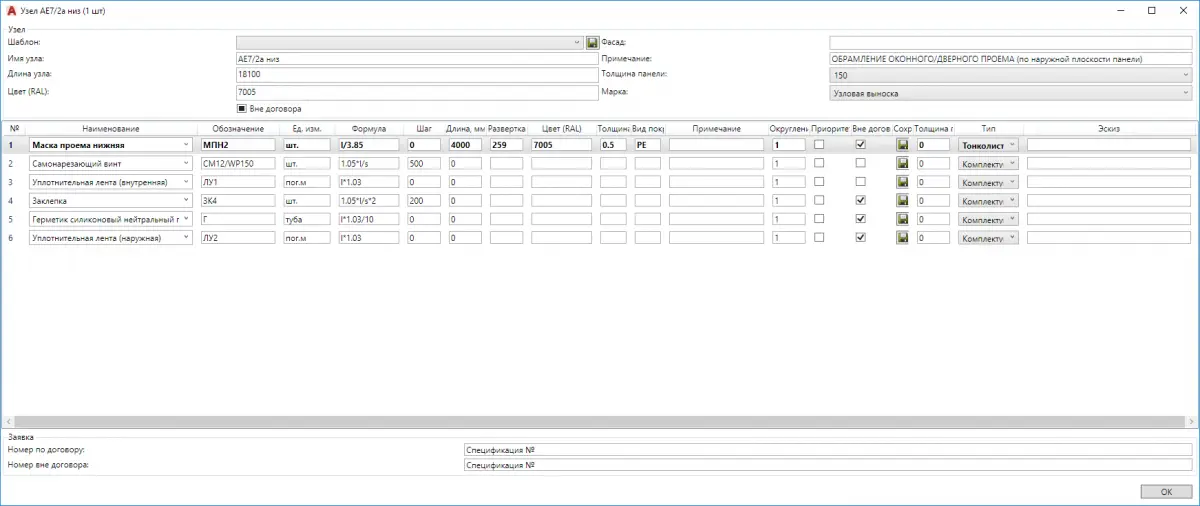Click the horizontal scrollbar under the table

tap(598, 422)
